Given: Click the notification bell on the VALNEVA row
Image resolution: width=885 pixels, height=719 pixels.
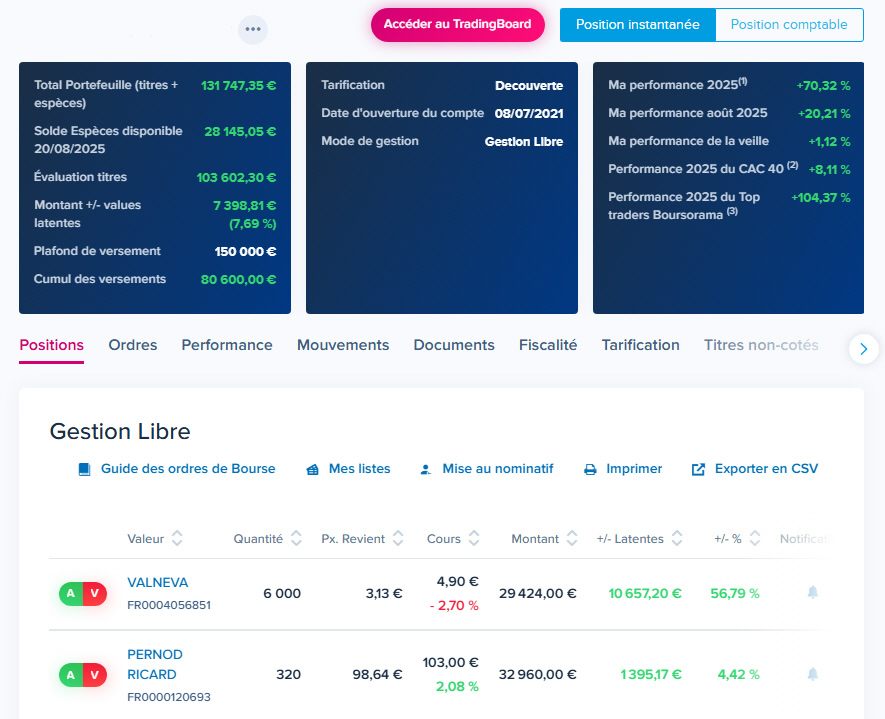Looking at the screenshot, I should click(x=812, y=593).
